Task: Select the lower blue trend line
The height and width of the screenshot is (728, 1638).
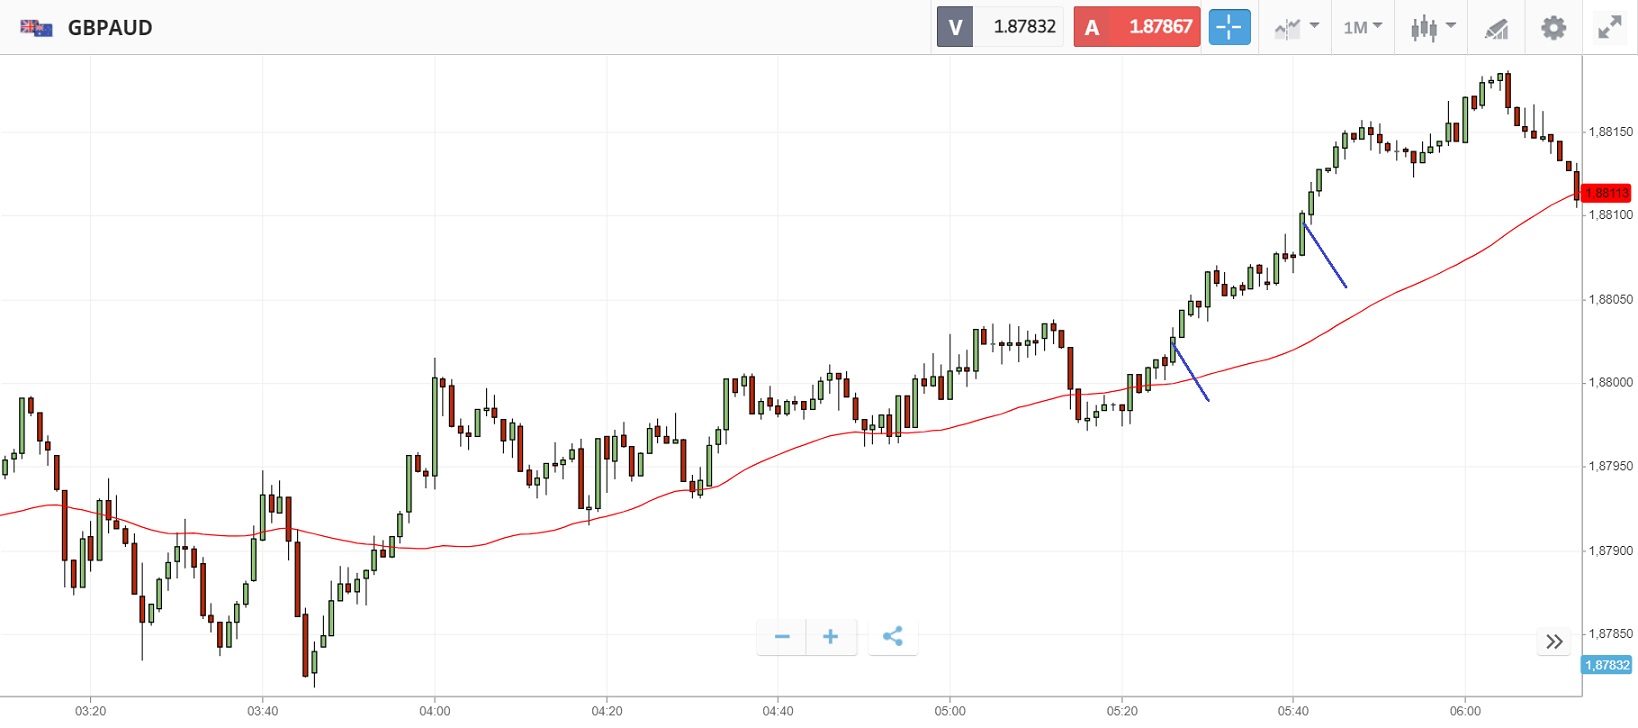Action: click(1190, 371)
